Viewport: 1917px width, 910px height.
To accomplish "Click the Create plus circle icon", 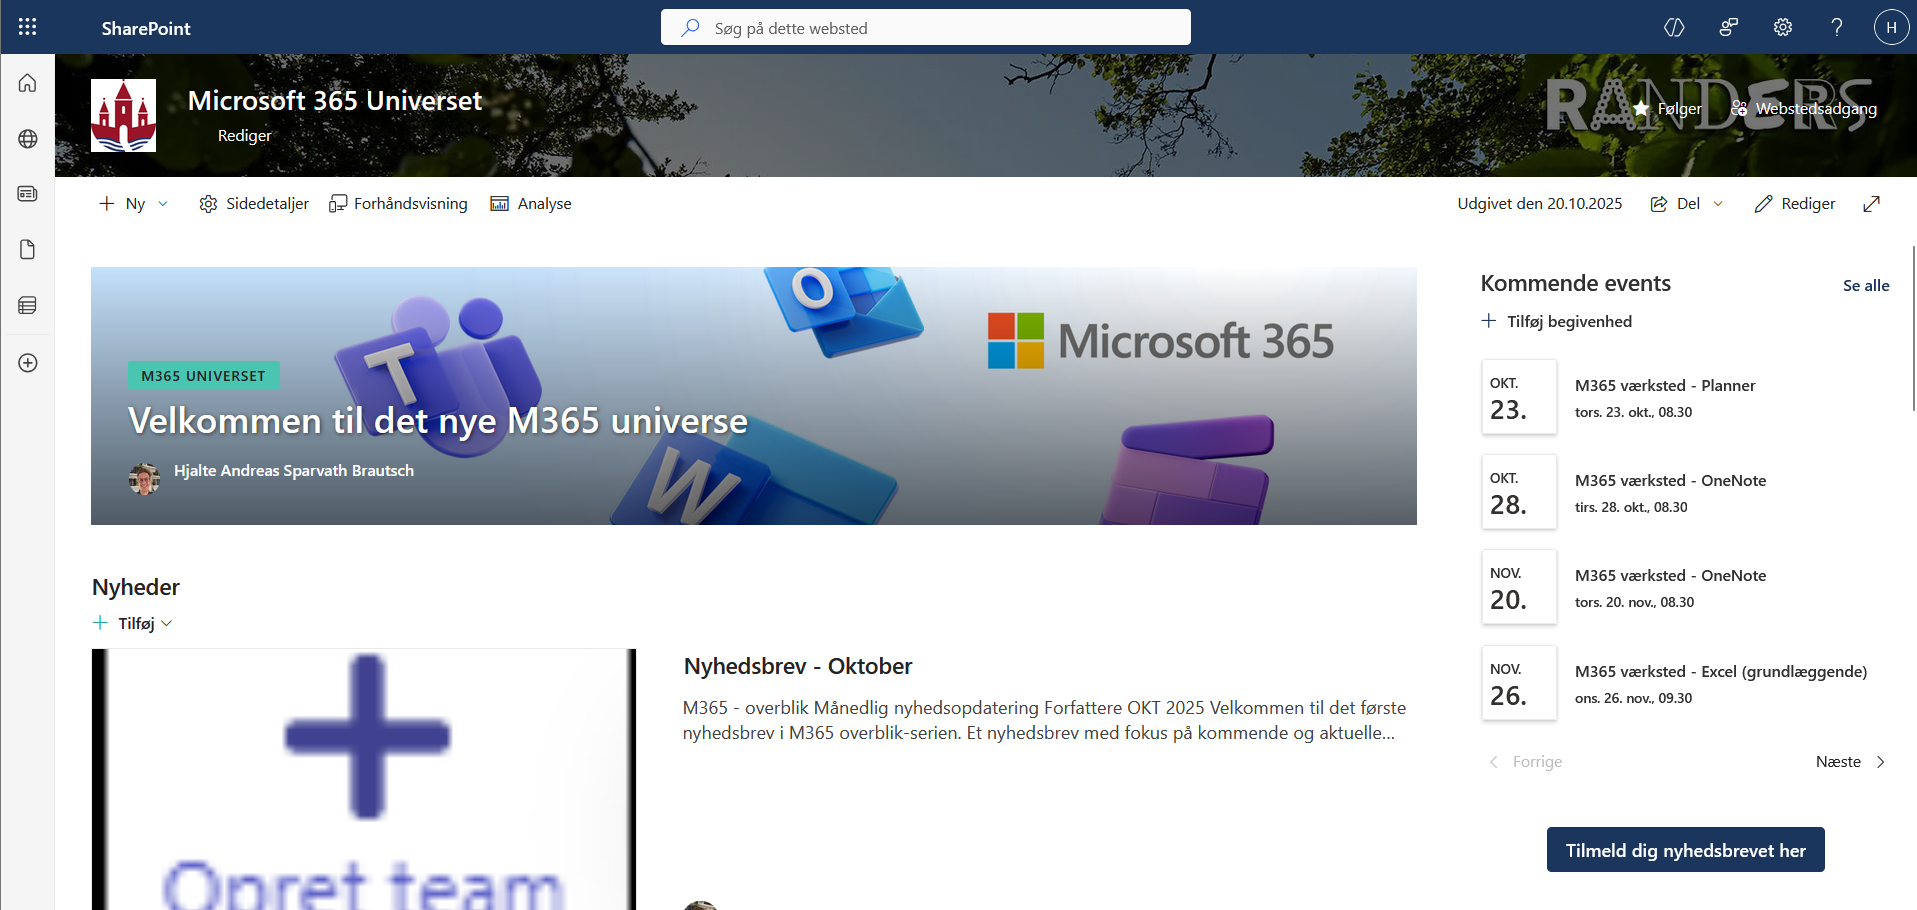I will pyautogui.click(x=27, y=363).
